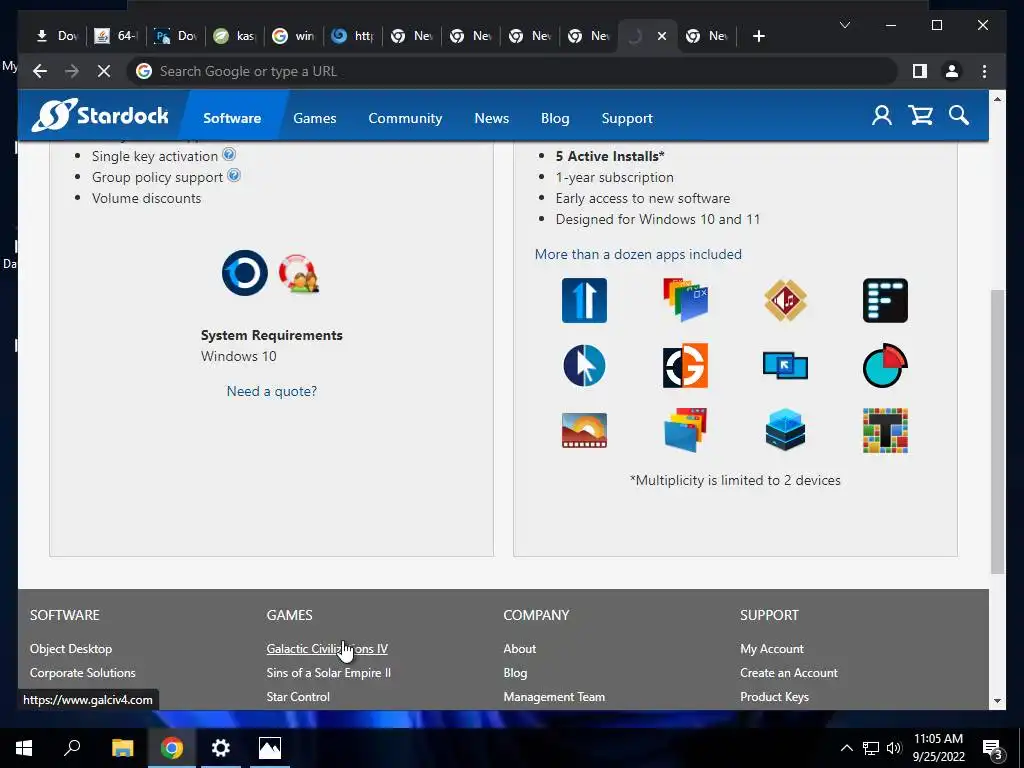Image resolution: width=1024 pixels, height=768 pixels.
Task: Click the Stardock logo
Action: (x=100, y=116)
